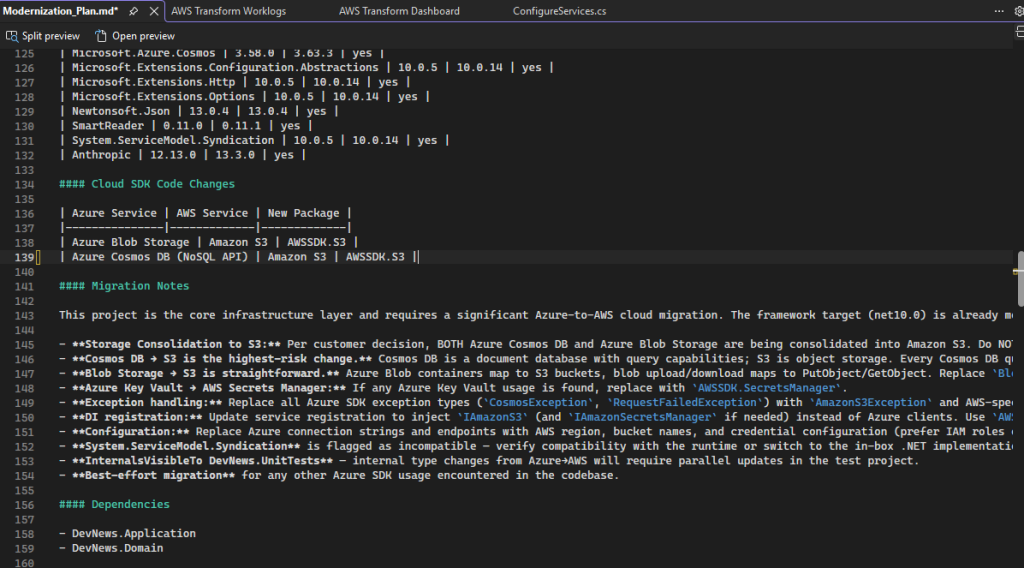
Task: Click the vertical scrollbar thumb
Action: pos(1020,278)
